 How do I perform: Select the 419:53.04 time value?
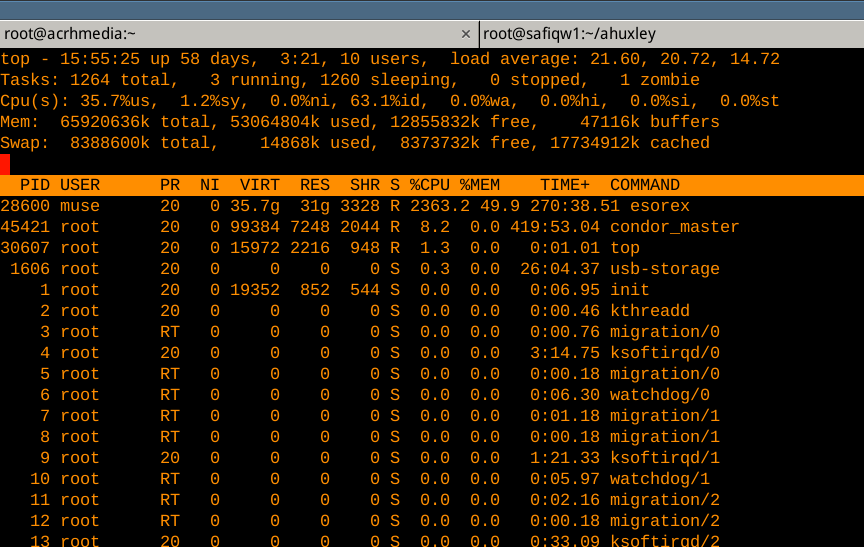tap(555, 227)
